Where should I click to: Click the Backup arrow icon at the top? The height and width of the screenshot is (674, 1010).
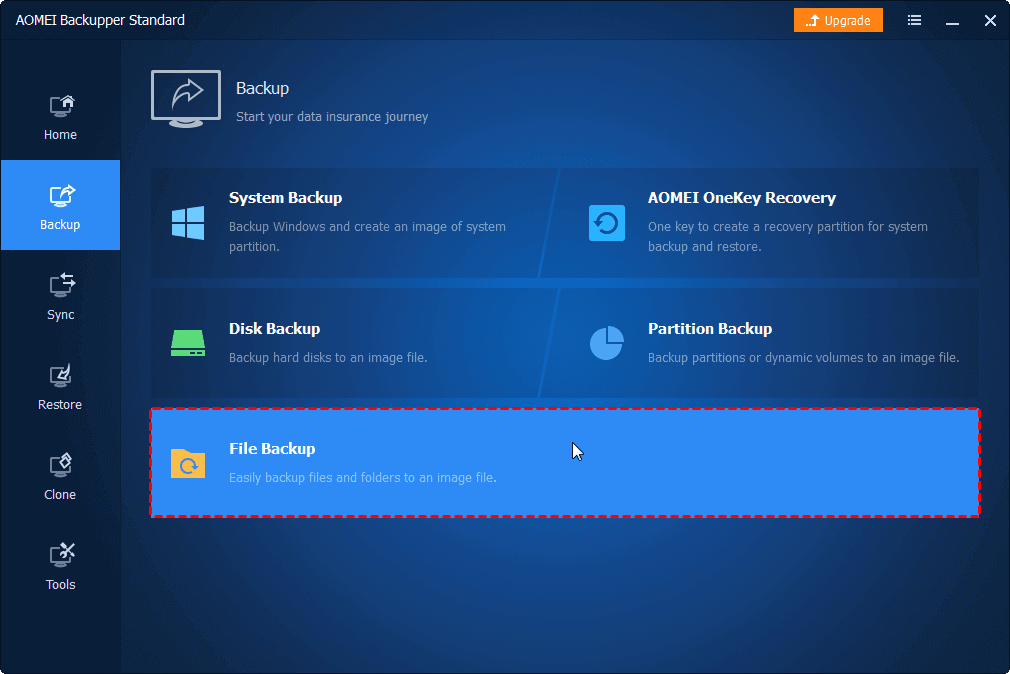(185, 98)
